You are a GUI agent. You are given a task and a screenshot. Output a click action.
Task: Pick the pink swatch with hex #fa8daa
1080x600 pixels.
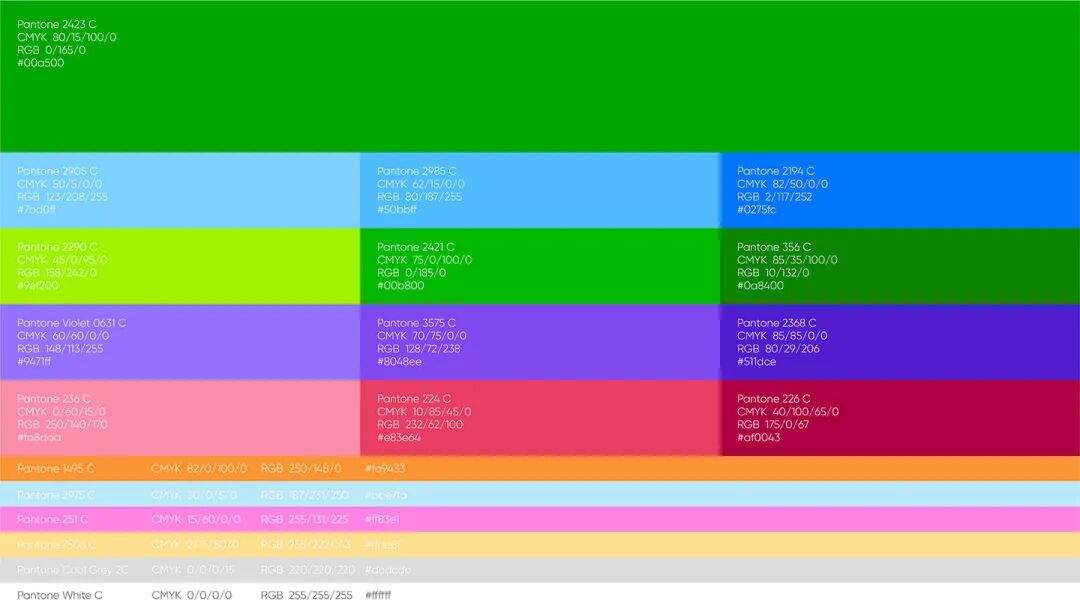[x=180, y=418]
